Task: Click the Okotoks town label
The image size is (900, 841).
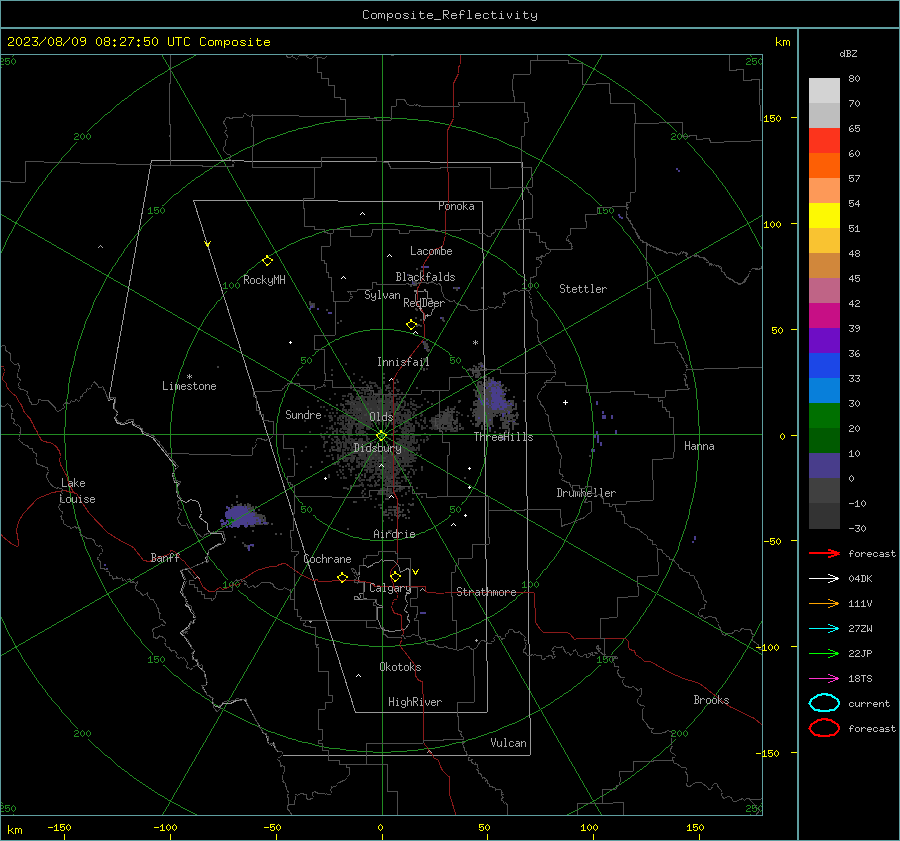Action: [400, 667]
